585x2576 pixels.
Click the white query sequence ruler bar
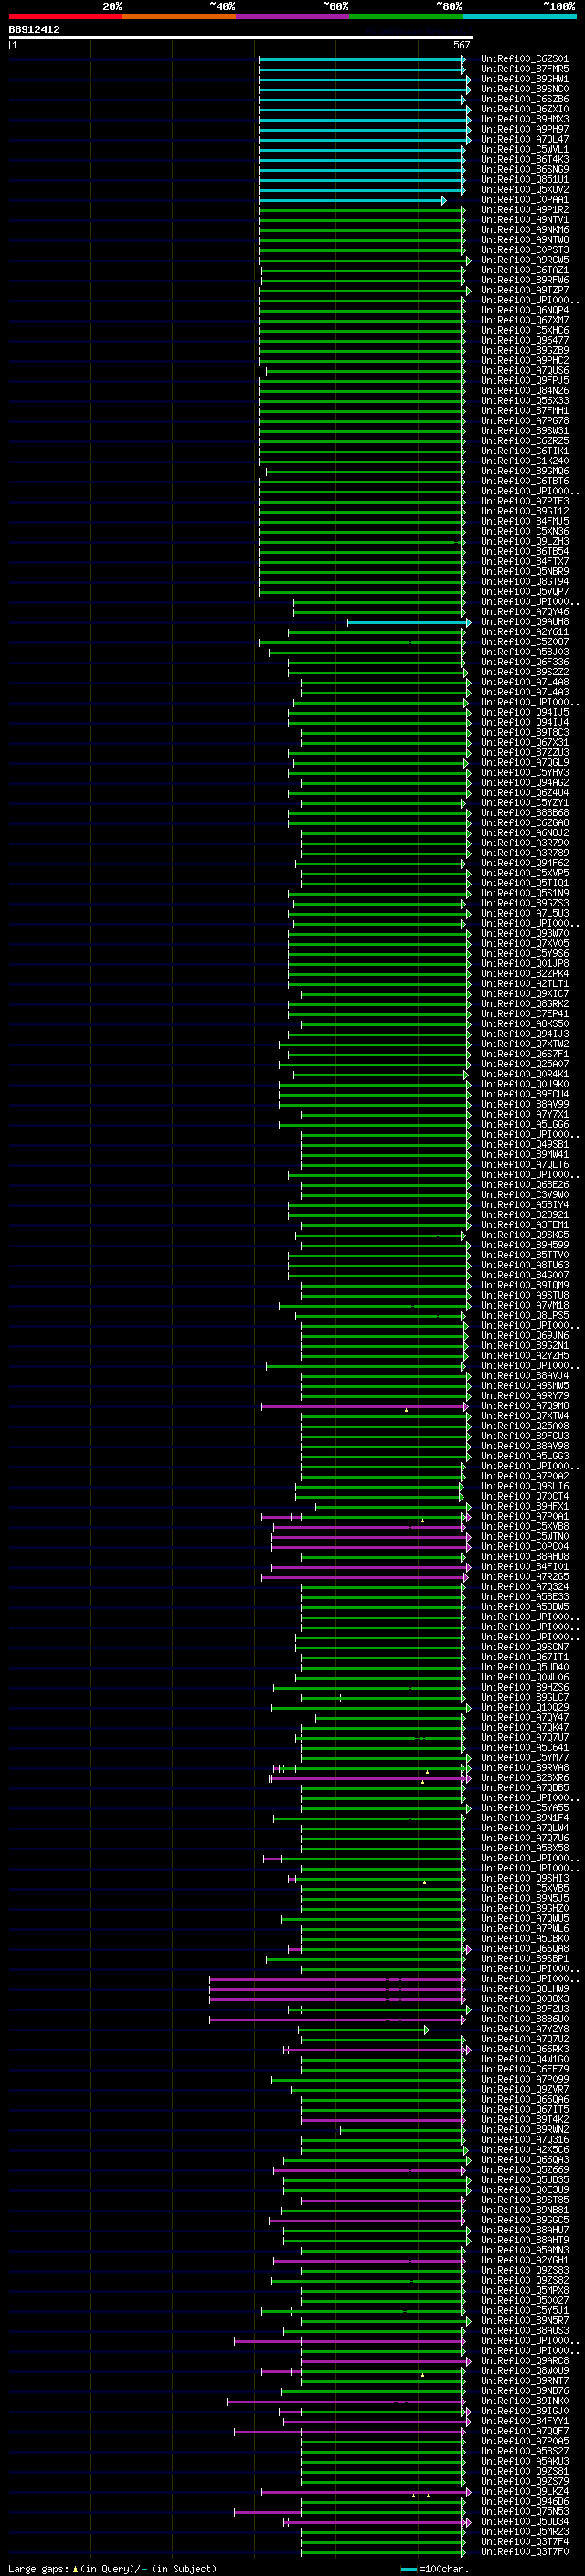(241, 38)
